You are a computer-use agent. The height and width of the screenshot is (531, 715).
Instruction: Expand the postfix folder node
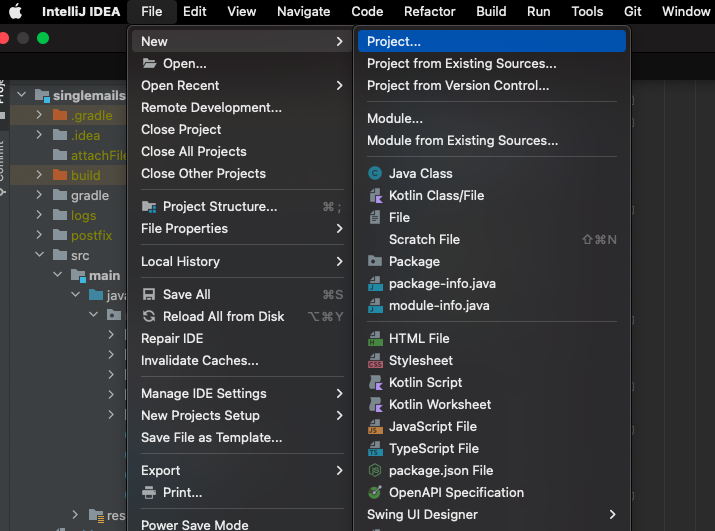coord(39,235)
